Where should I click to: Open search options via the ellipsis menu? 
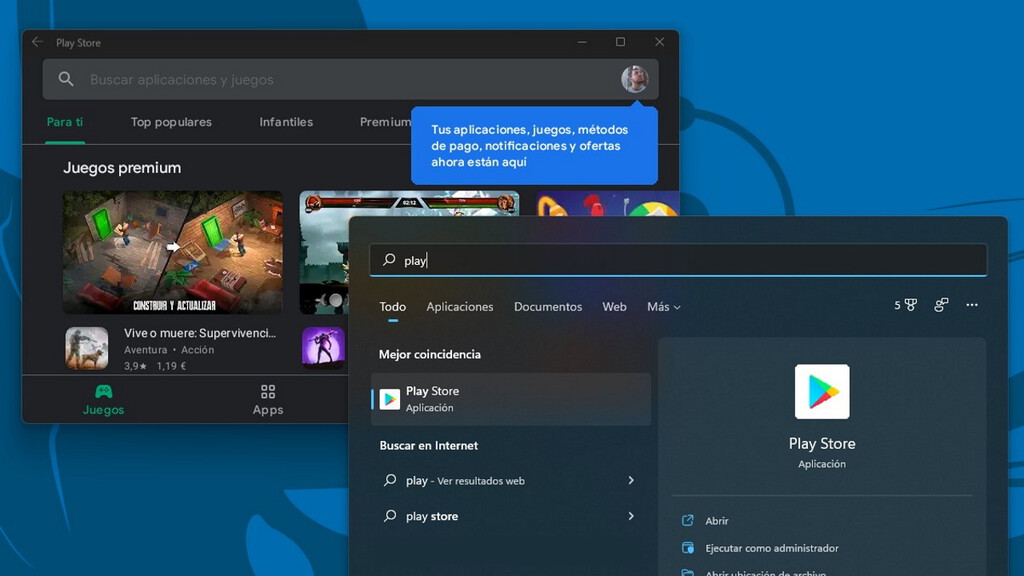coord(972,306)
